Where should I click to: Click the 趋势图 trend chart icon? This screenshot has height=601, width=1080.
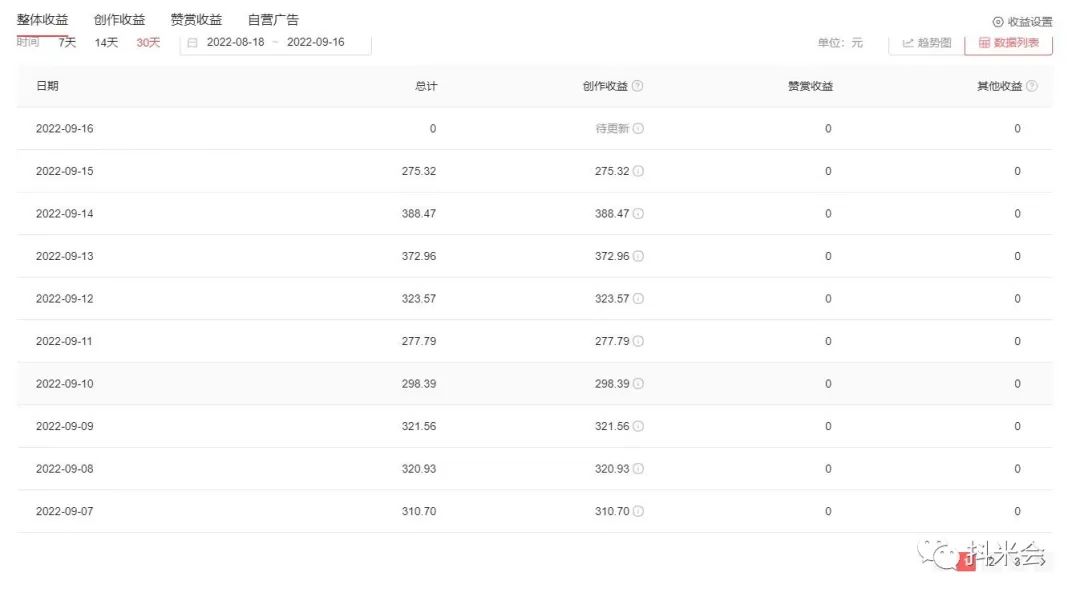(908, 43)
